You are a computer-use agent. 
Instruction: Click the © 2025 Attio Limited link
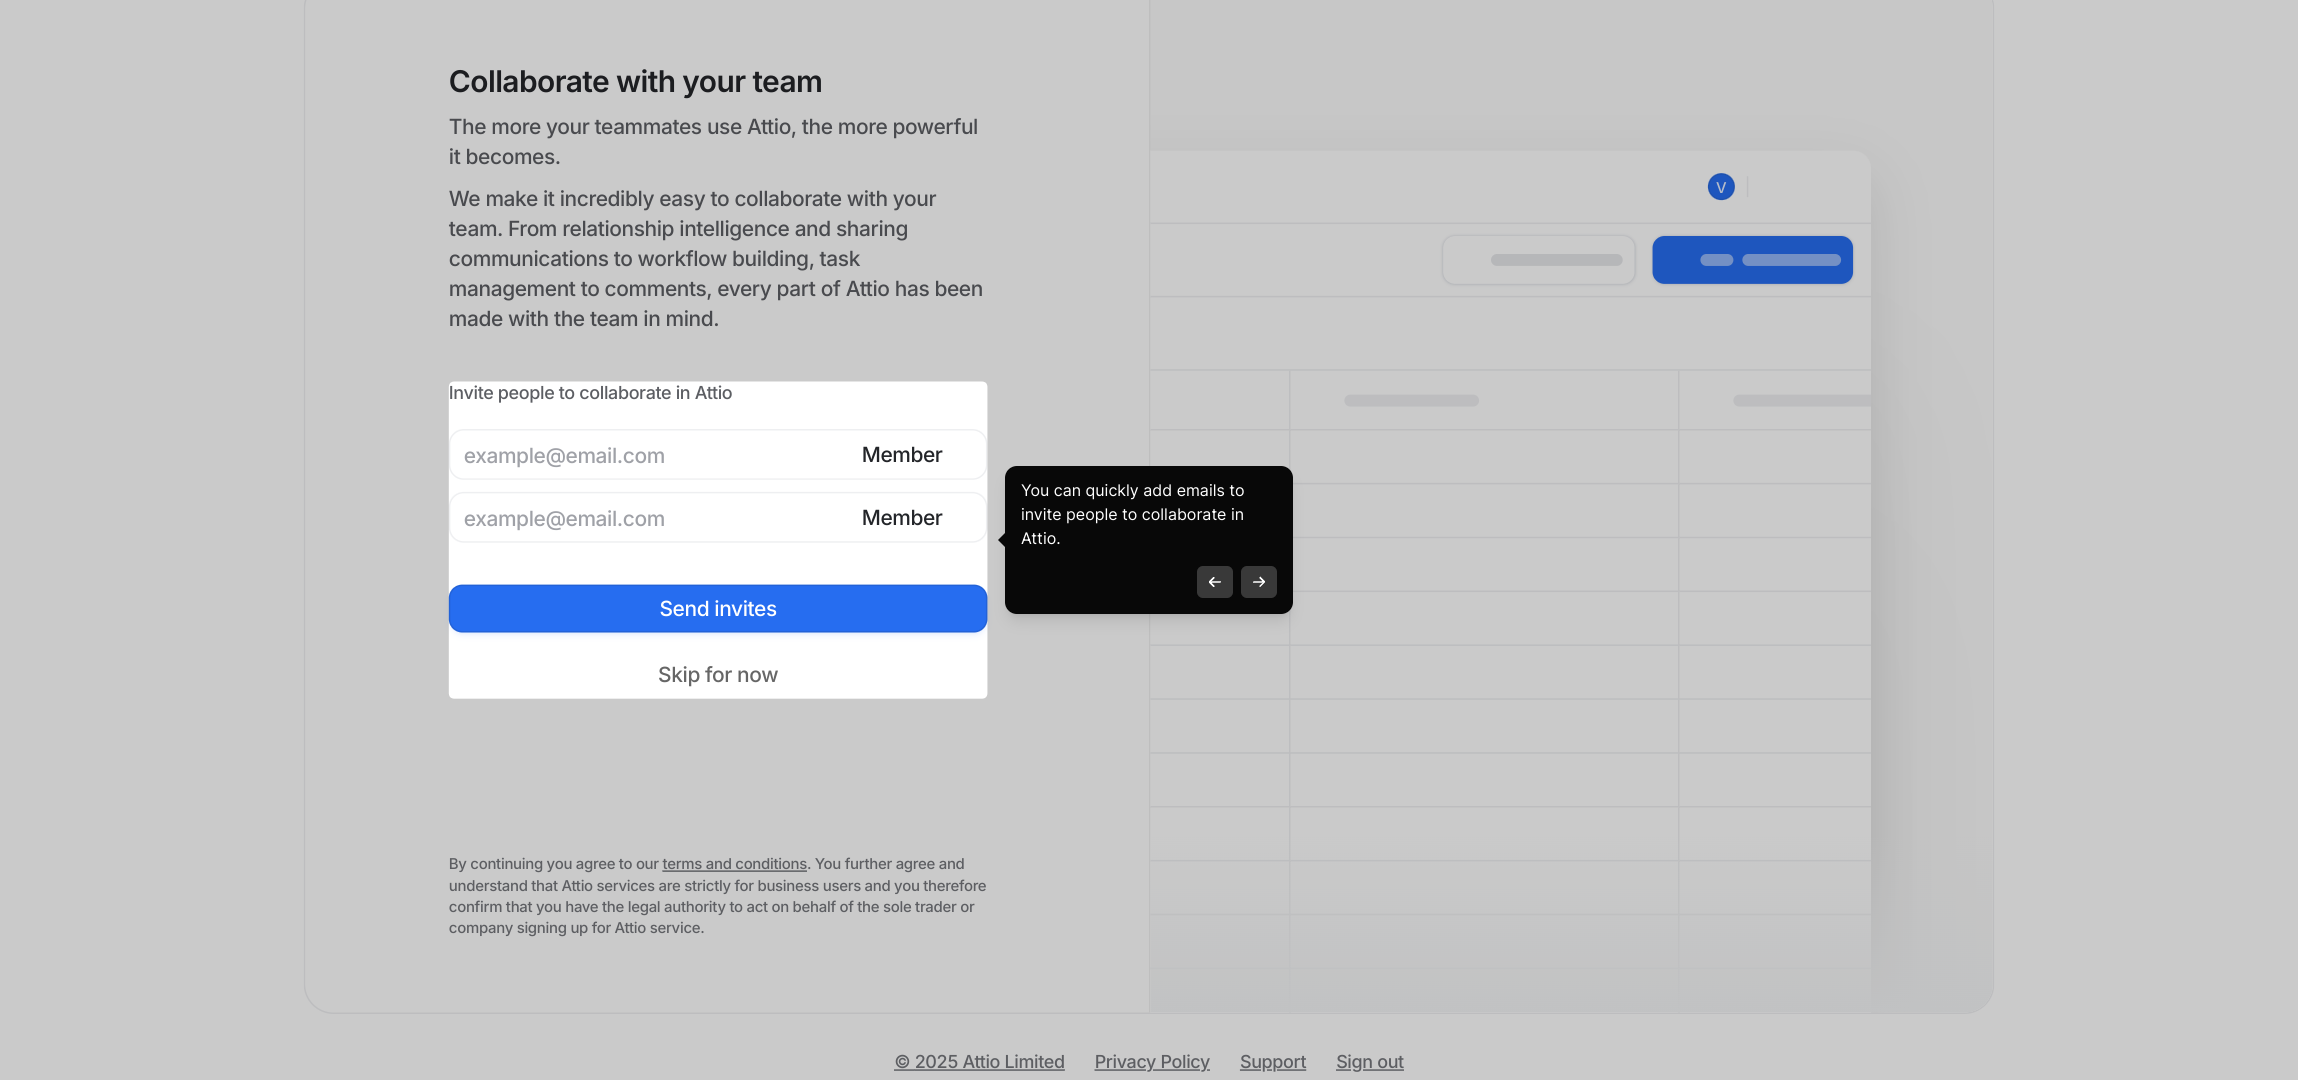979,1062
